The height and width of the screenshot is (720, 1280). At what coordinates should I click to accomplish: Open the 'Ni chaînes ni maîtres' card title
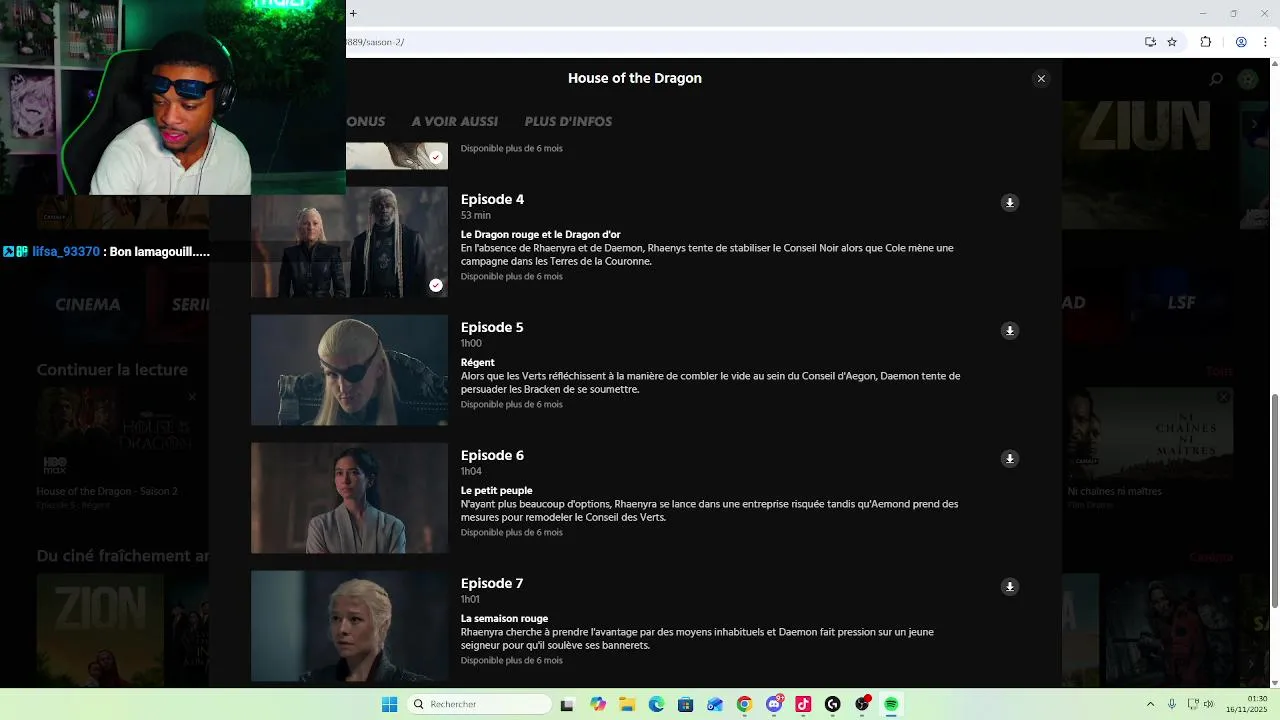point(1114,491)
